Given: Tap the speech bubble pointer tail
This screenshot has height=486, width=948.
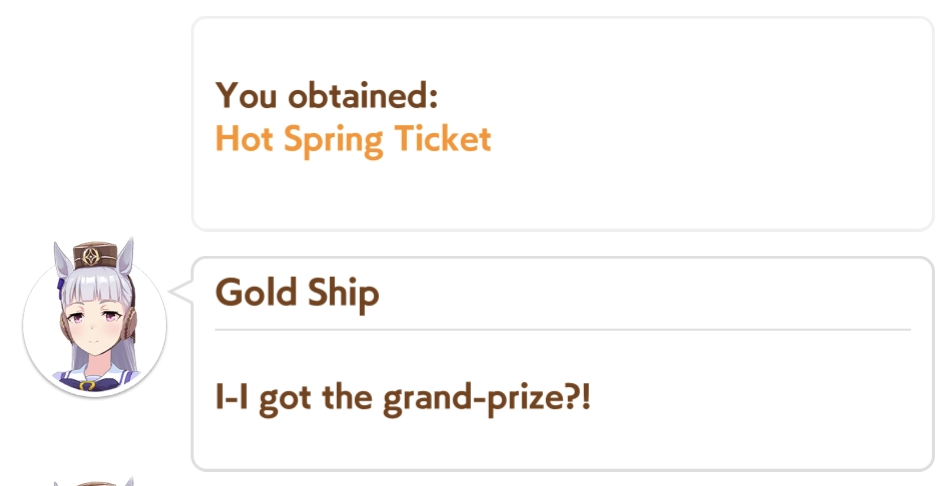Looking at the screenshot, I should coord(180,291).
